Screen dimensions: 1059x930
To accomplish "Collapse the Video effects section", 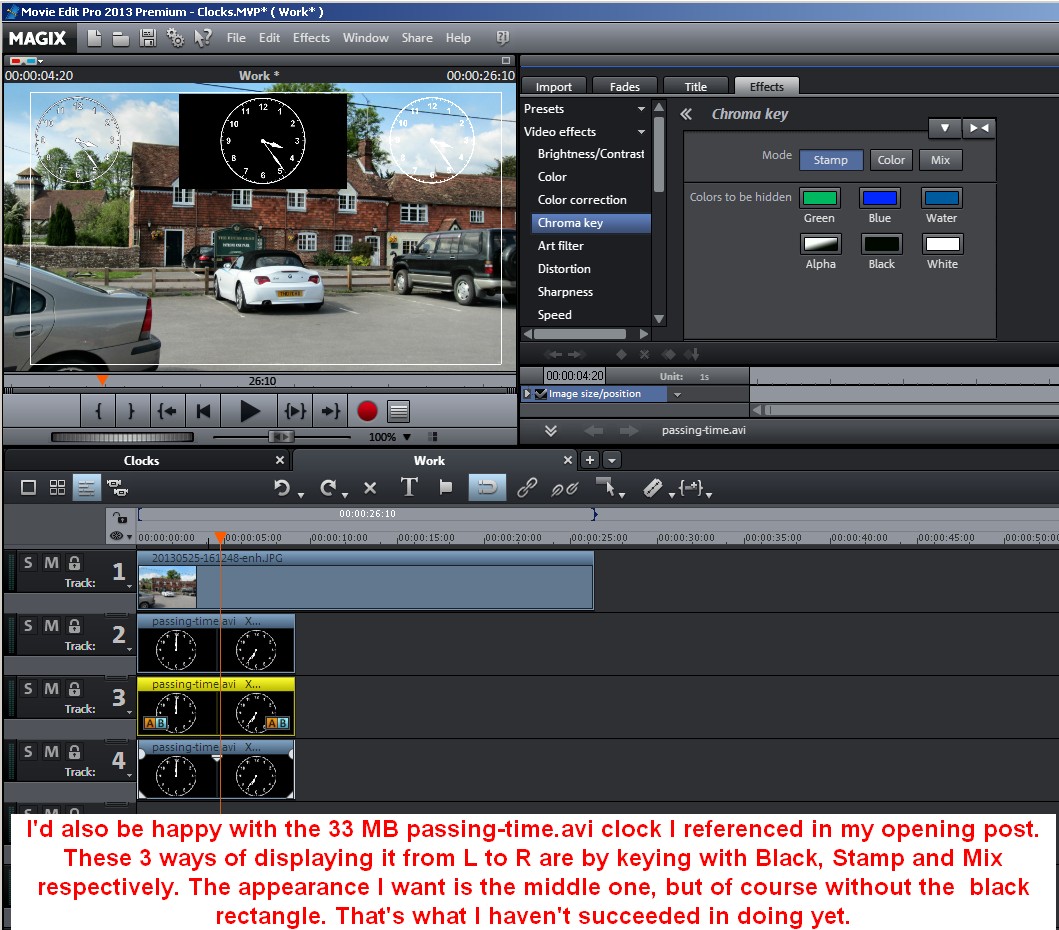I will (641, 132).
